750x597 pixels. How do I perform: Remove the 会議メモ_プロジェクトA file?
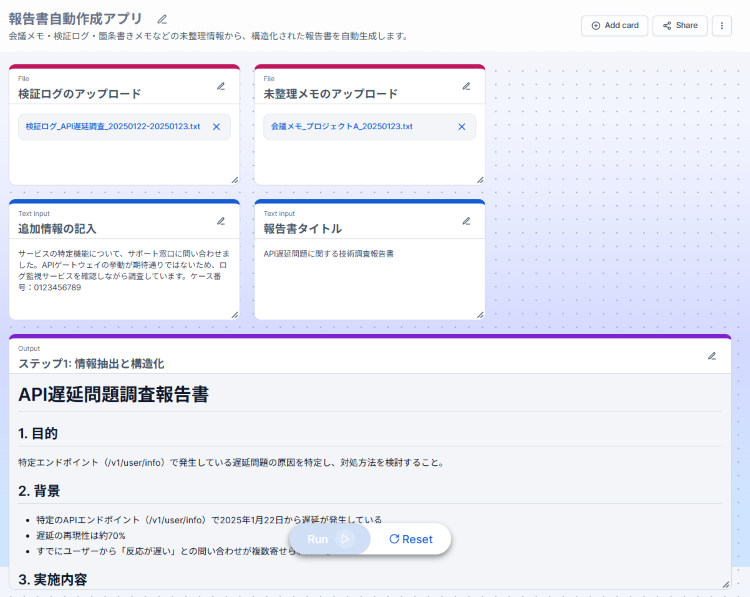coord(461,127)
